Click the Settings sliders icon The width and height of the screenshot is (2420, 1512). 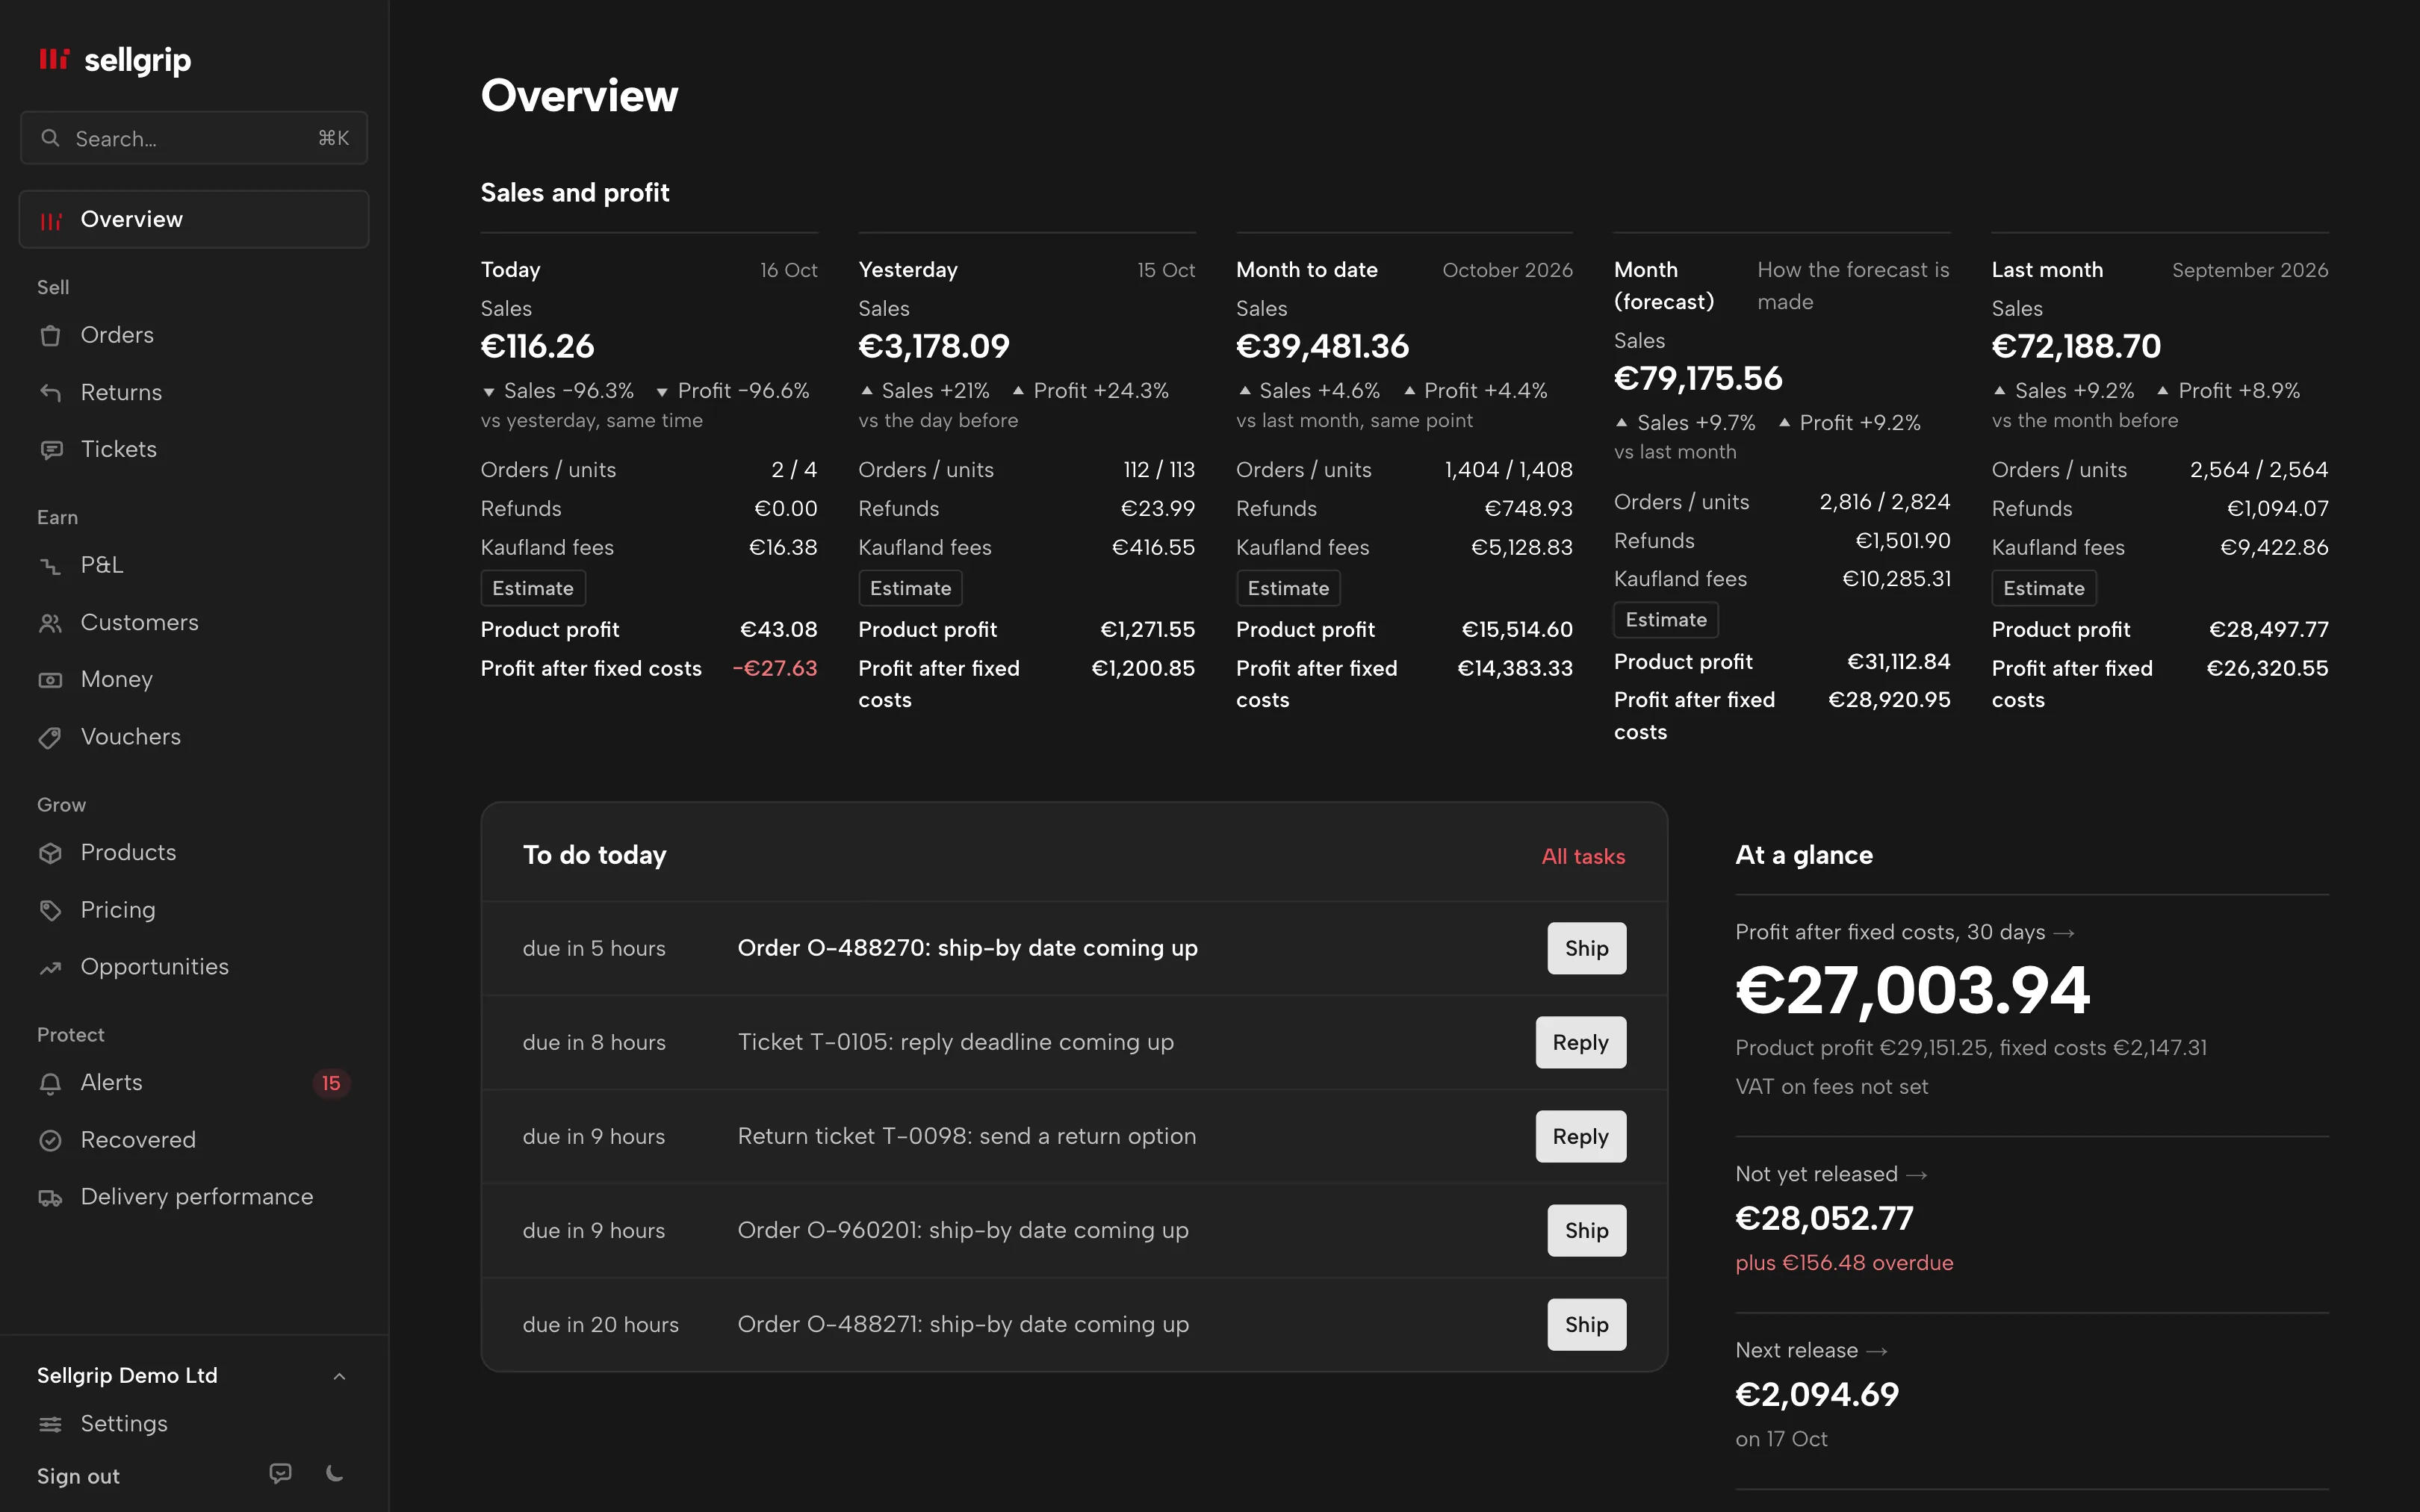coord(50,1424)
